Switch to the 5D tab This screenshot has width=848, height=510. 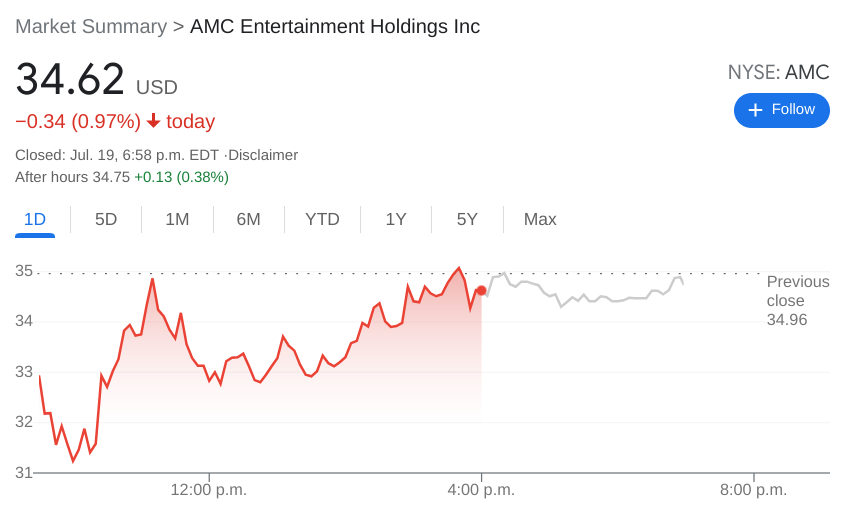click(x=106, y=219)
